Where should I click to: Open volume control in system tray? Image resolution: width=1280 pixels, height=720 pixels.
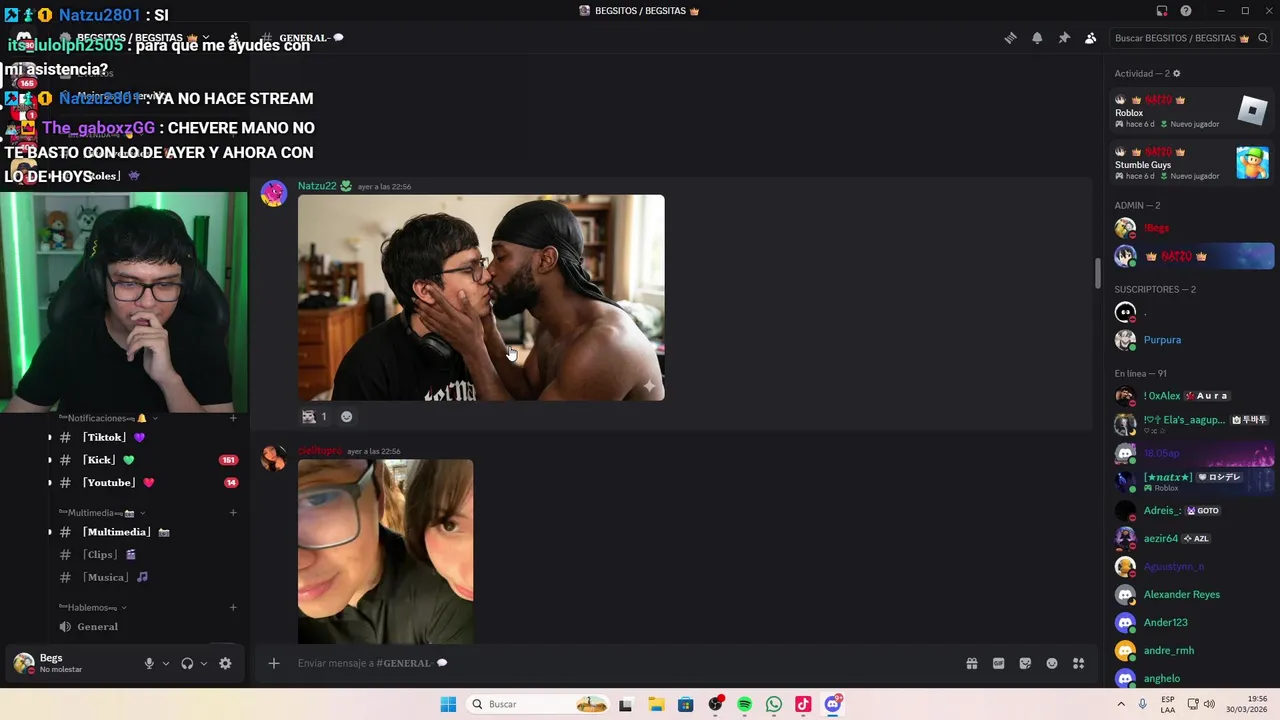tap(1208, 705)
